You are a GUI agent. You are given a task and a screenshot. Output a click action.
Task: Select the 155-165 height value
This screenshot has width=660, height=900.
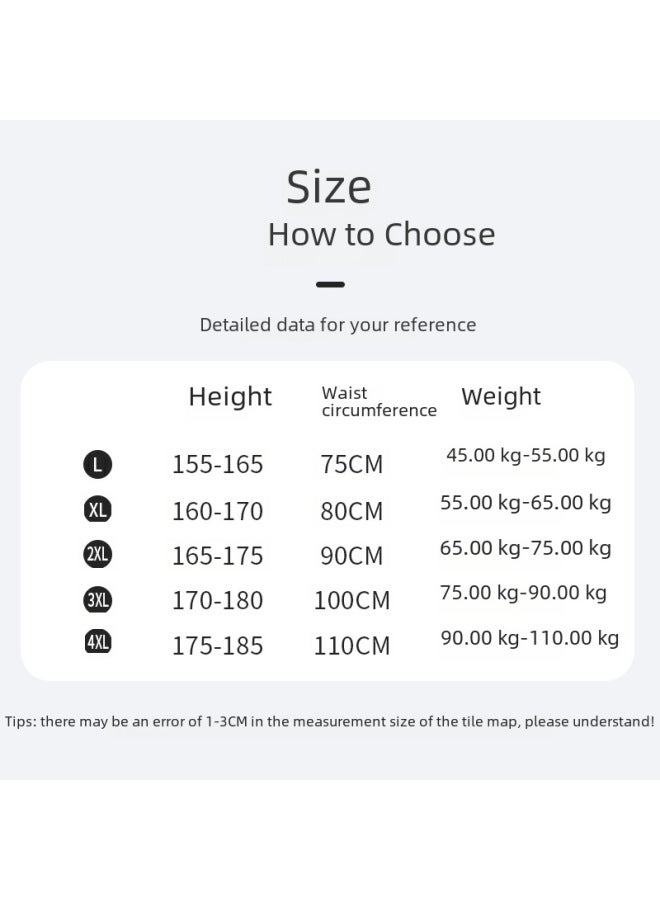point(218,465)
